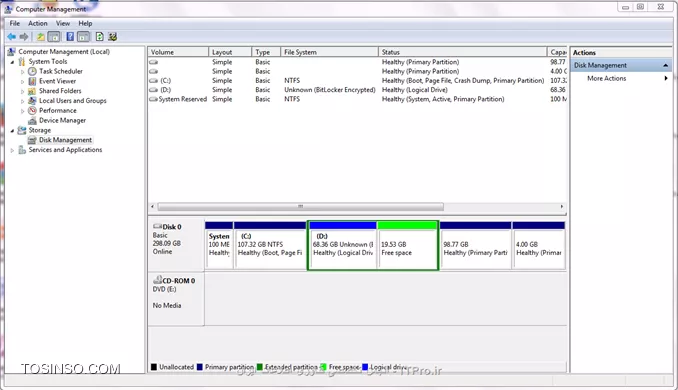Expand the Performance node

coord(22,111)
